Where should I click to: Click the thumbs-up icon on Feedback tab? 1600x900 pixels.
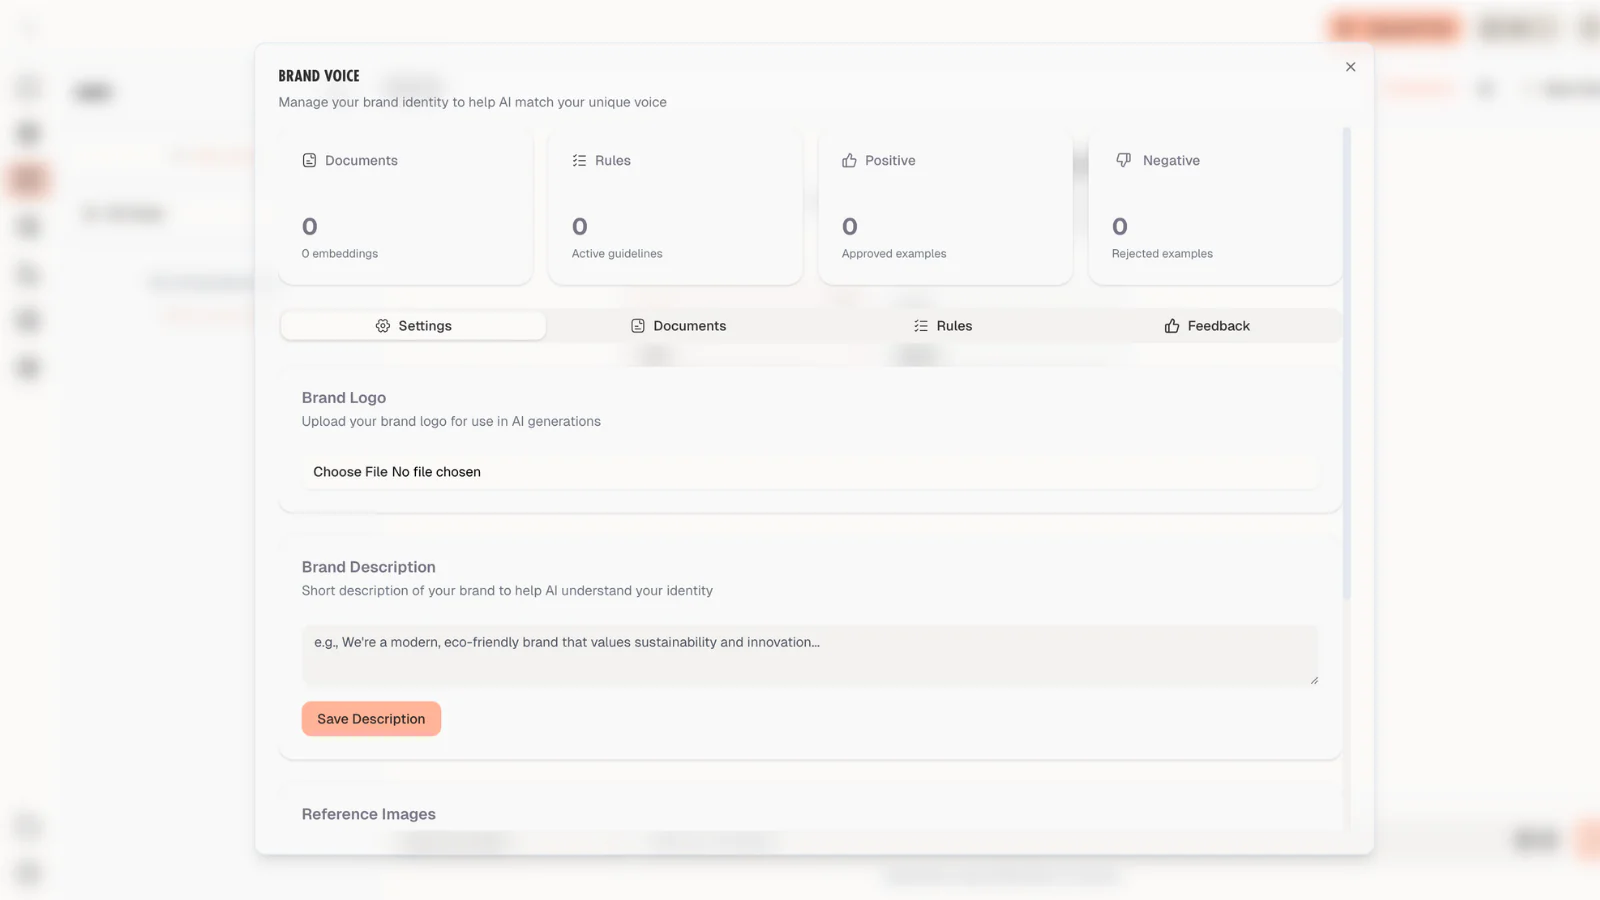click(x=1172, y=326)
